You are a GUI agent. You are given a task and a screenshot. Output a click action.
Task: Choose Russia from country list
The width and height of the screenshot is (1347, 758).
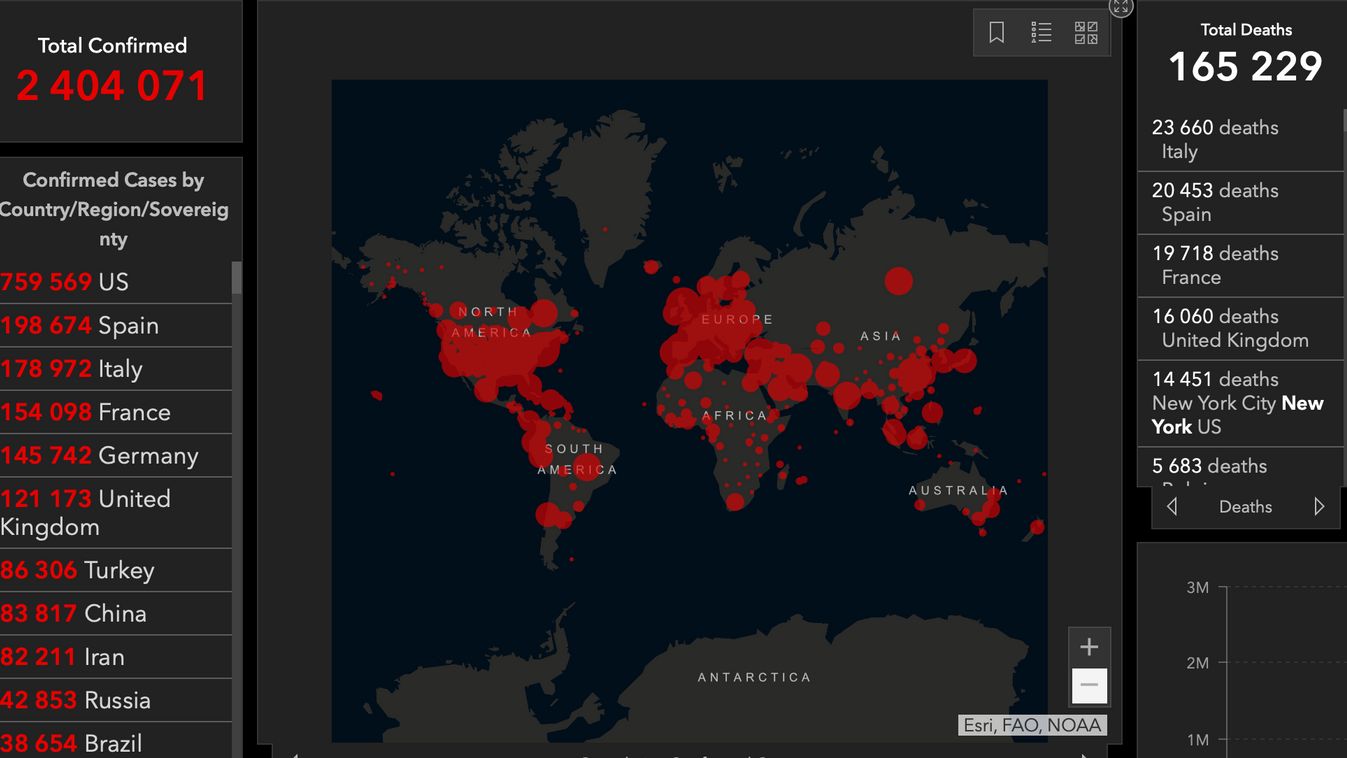pos(116,700)
